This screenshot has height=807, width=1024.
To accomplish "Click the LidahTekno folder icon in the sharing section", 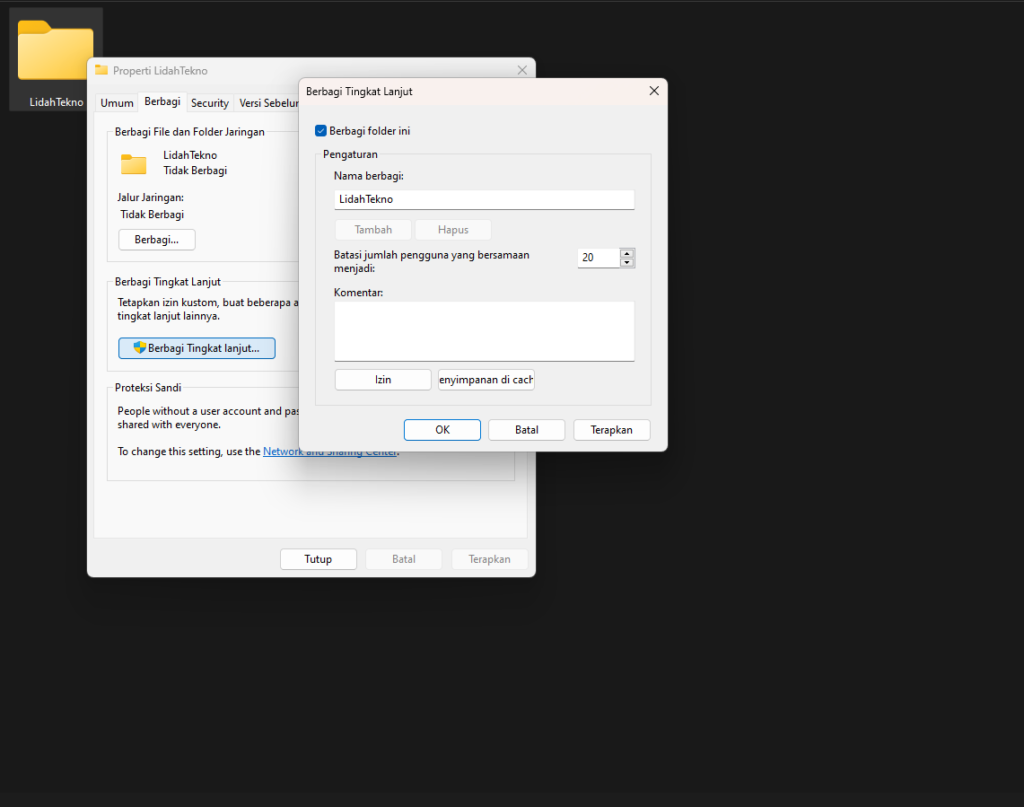I will (x=133, y=164).
